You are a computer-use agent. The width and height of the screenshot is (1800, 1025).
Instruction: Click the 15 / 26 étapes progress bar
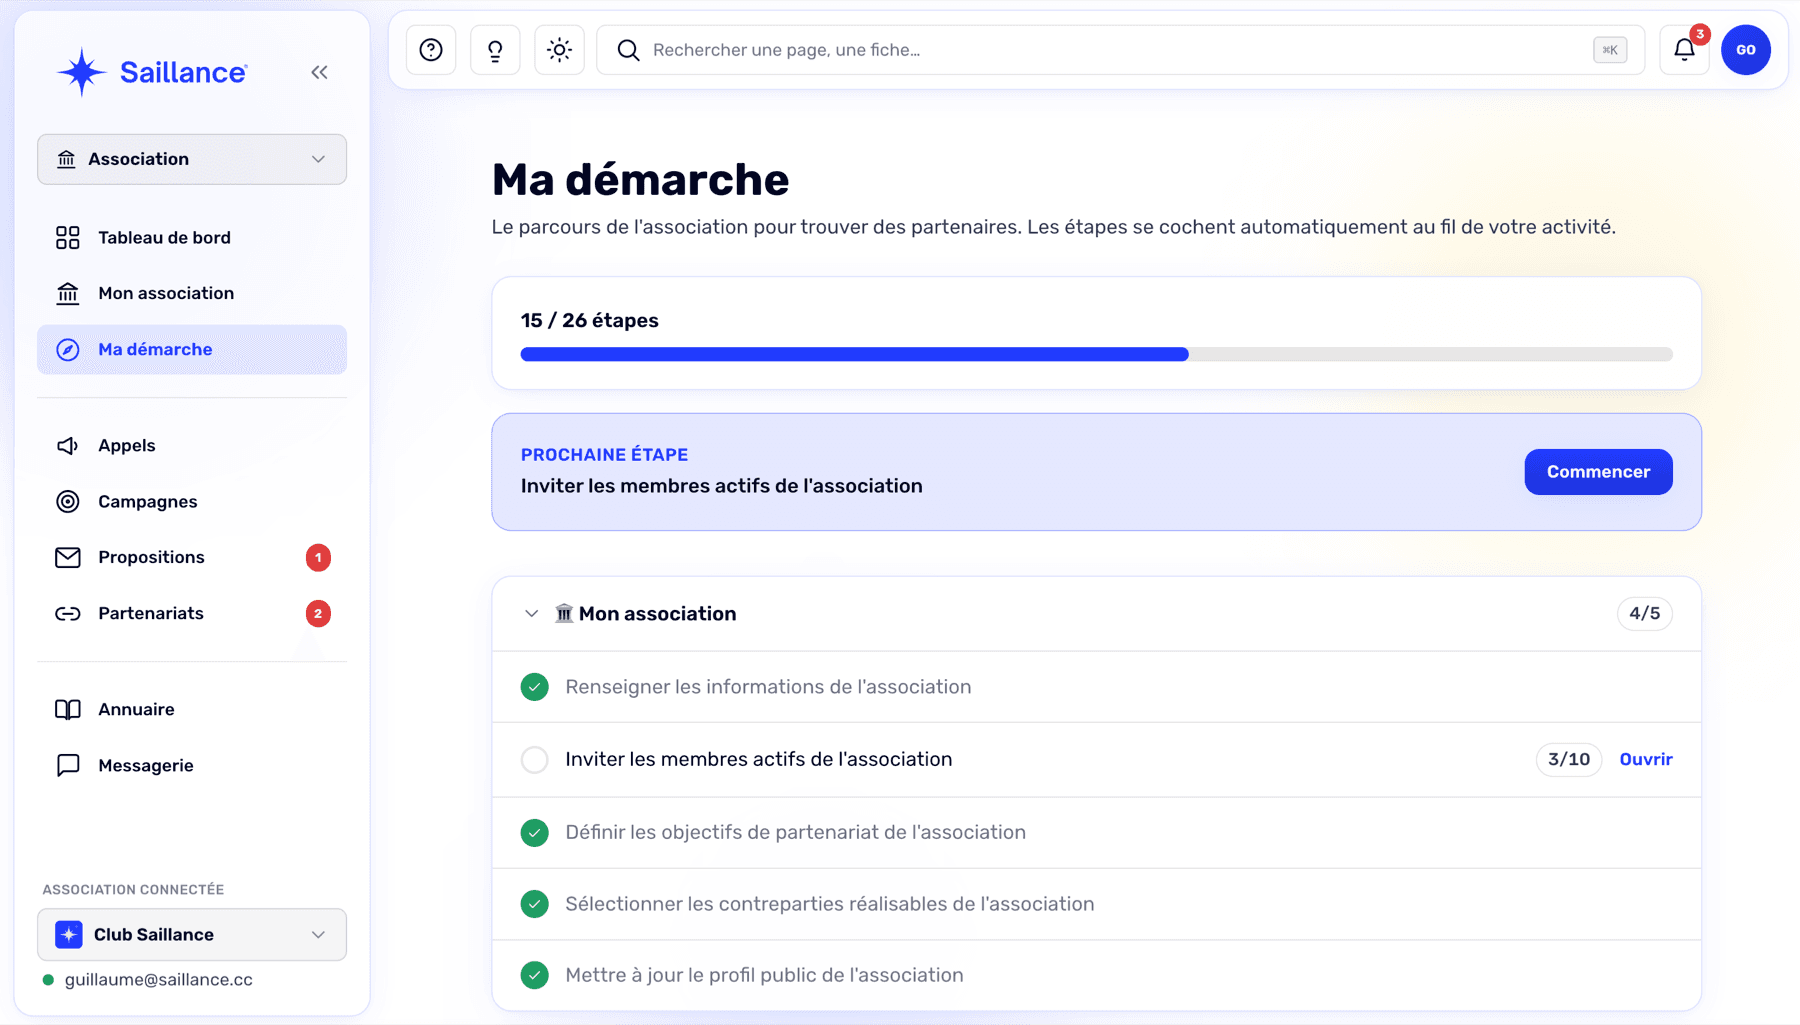click(1096, 354)
